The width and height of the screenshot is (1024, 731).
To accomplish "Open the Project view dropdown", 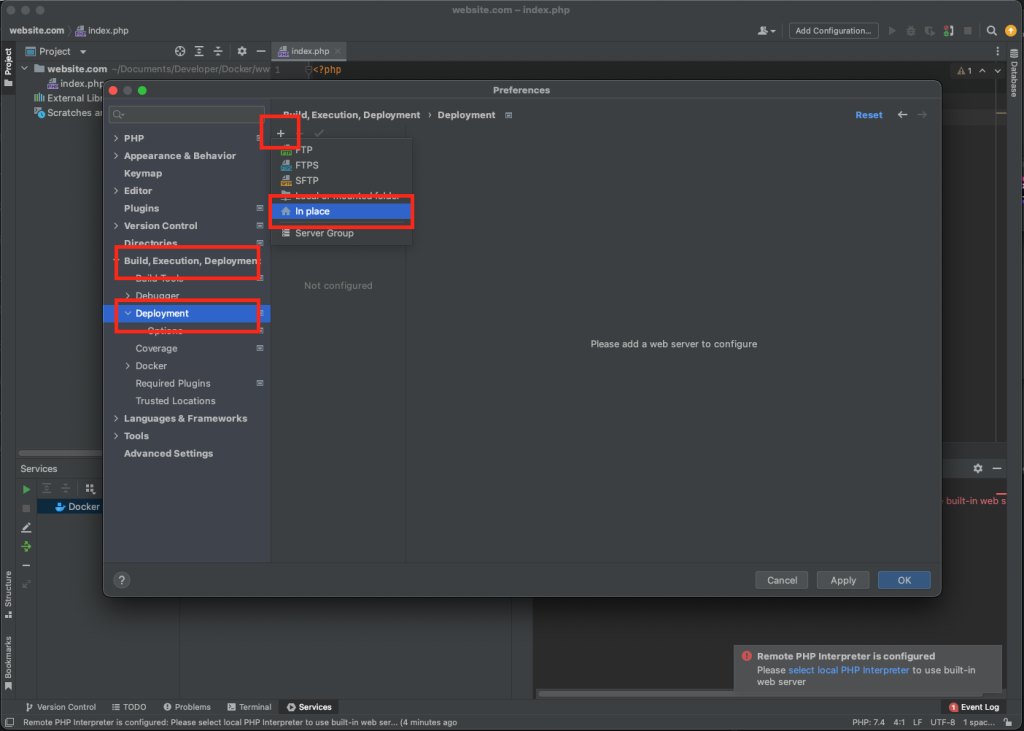I will tap(83, 52).
